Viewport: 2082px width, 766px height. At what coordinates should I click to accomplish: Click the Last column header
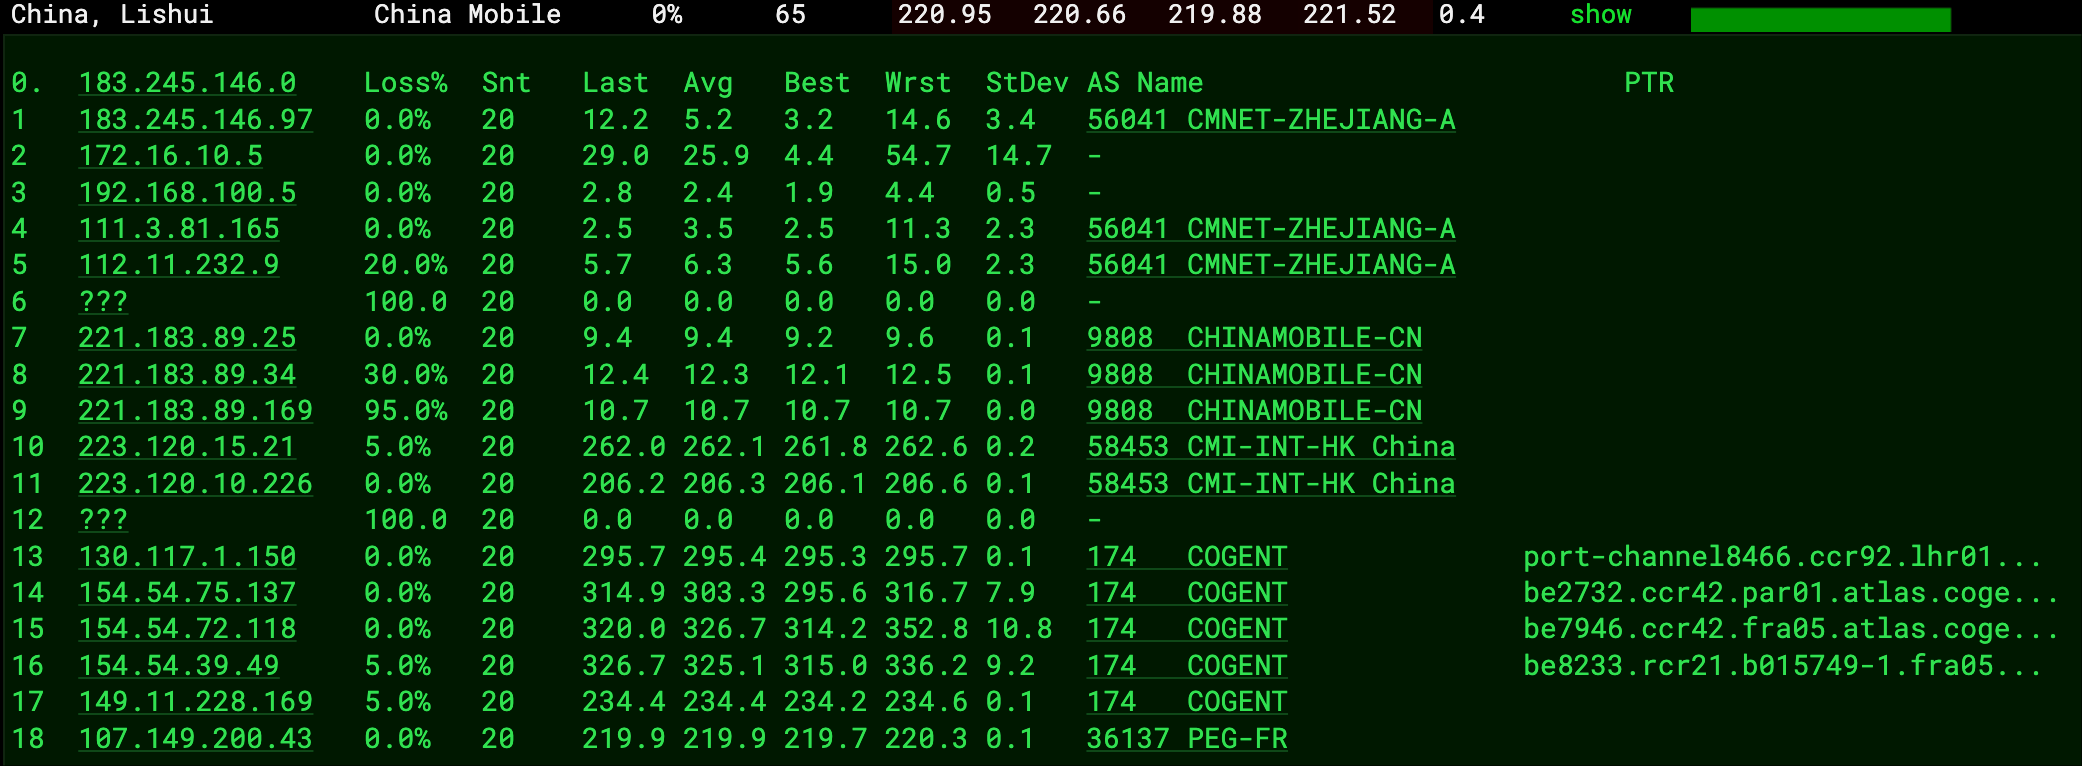click(615, 83)
